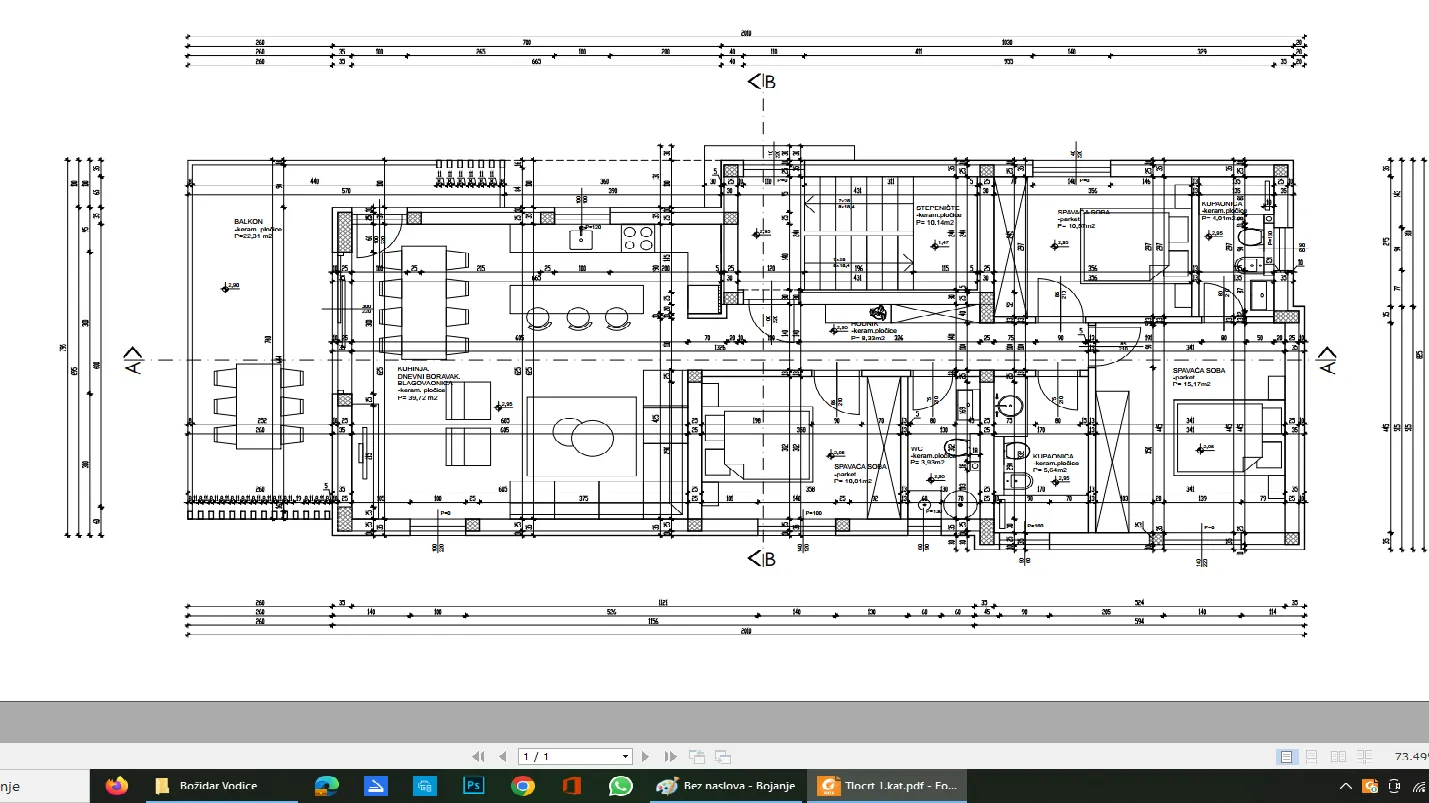This screenshot has width=1429, height=803.
Task: Switch to Bez naslova - Bojanje window
Action: point(728,786)
